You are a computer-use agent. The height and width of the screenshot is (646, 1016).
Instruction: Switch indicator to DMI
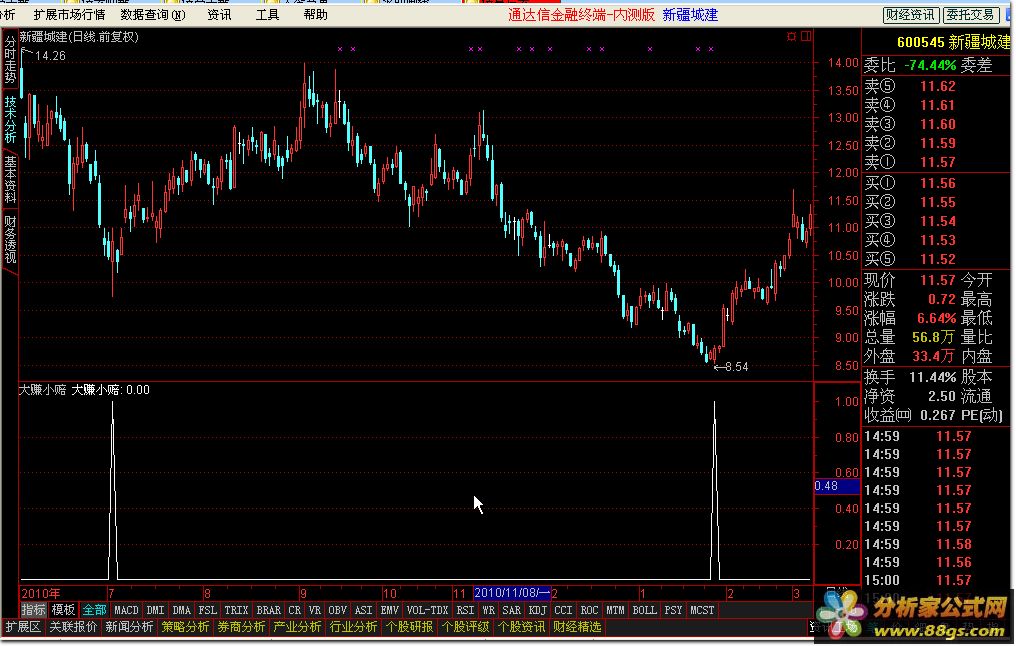tap(156, 610)
